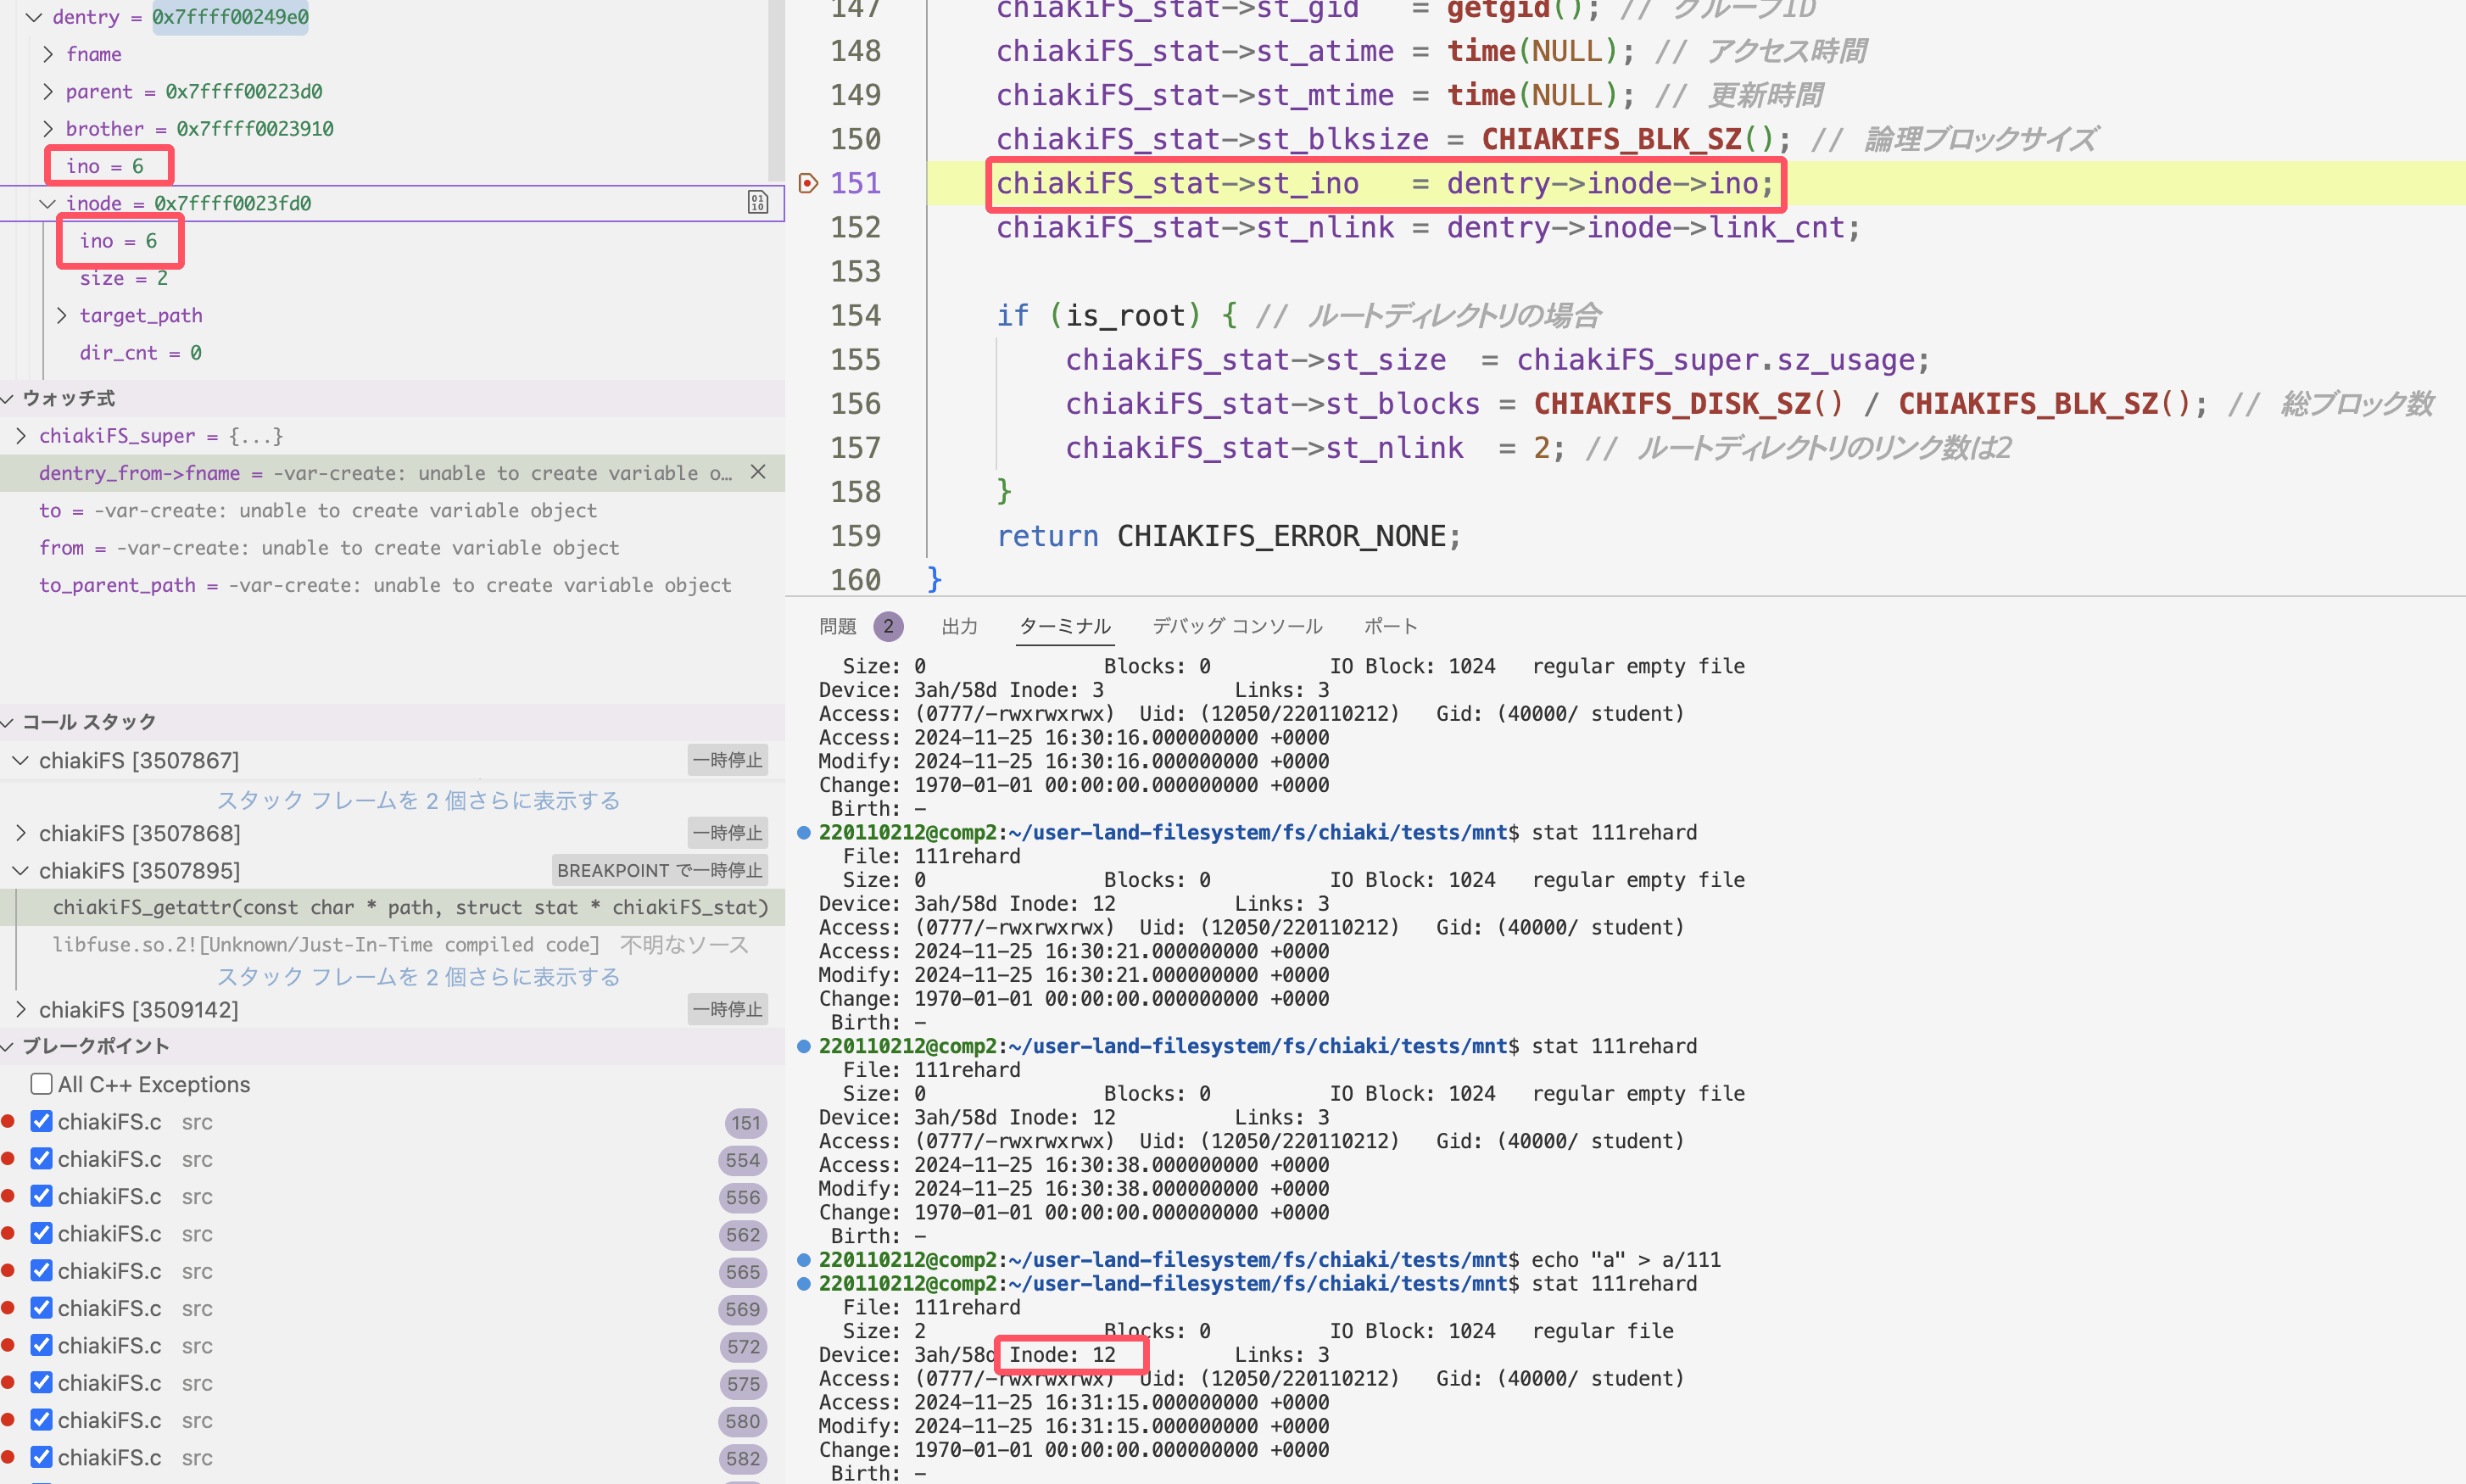Remove the dentry_from->fname watch expression
The height and width of the screenshot is (1484, 2466).
tap(758, 472)
